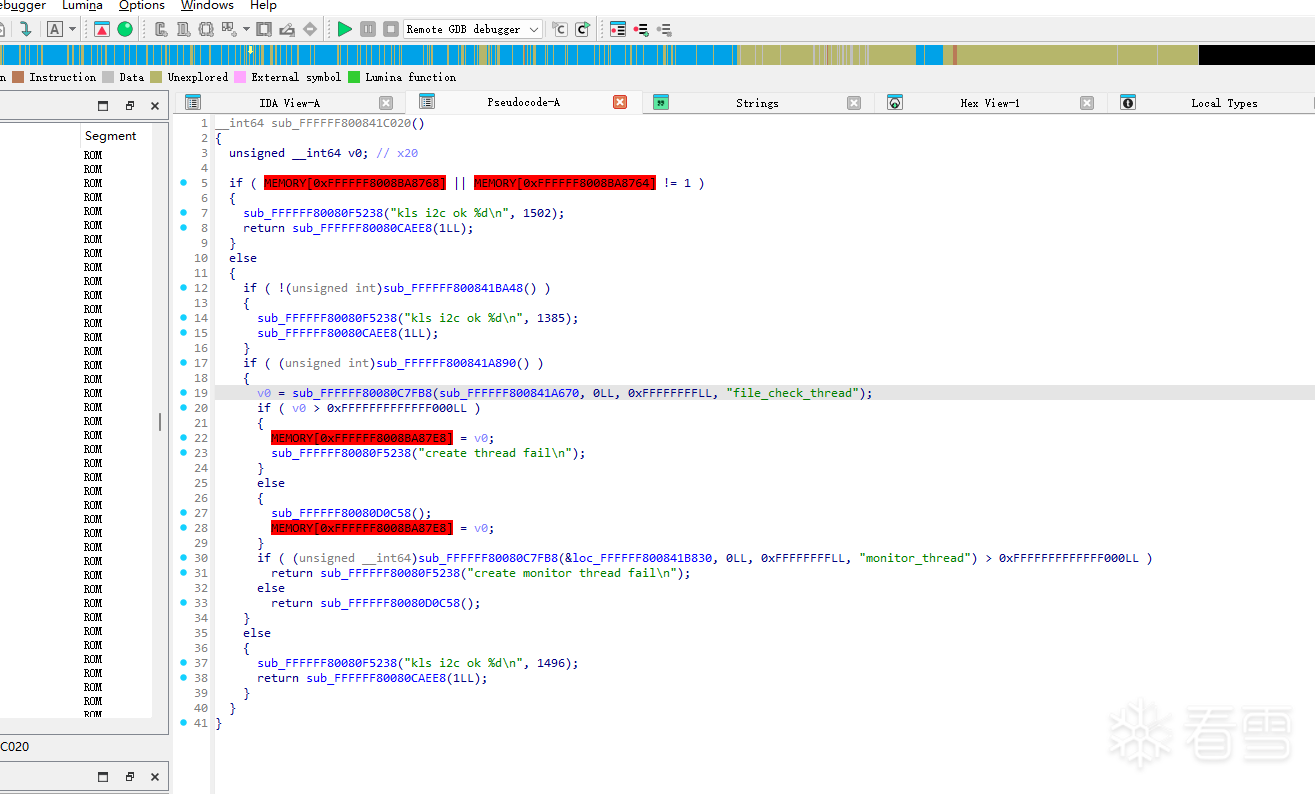Image resolution: width=1315 pixels, height=794 pixels.
Task: Click the green Start process play button
Action: (345, 29)
